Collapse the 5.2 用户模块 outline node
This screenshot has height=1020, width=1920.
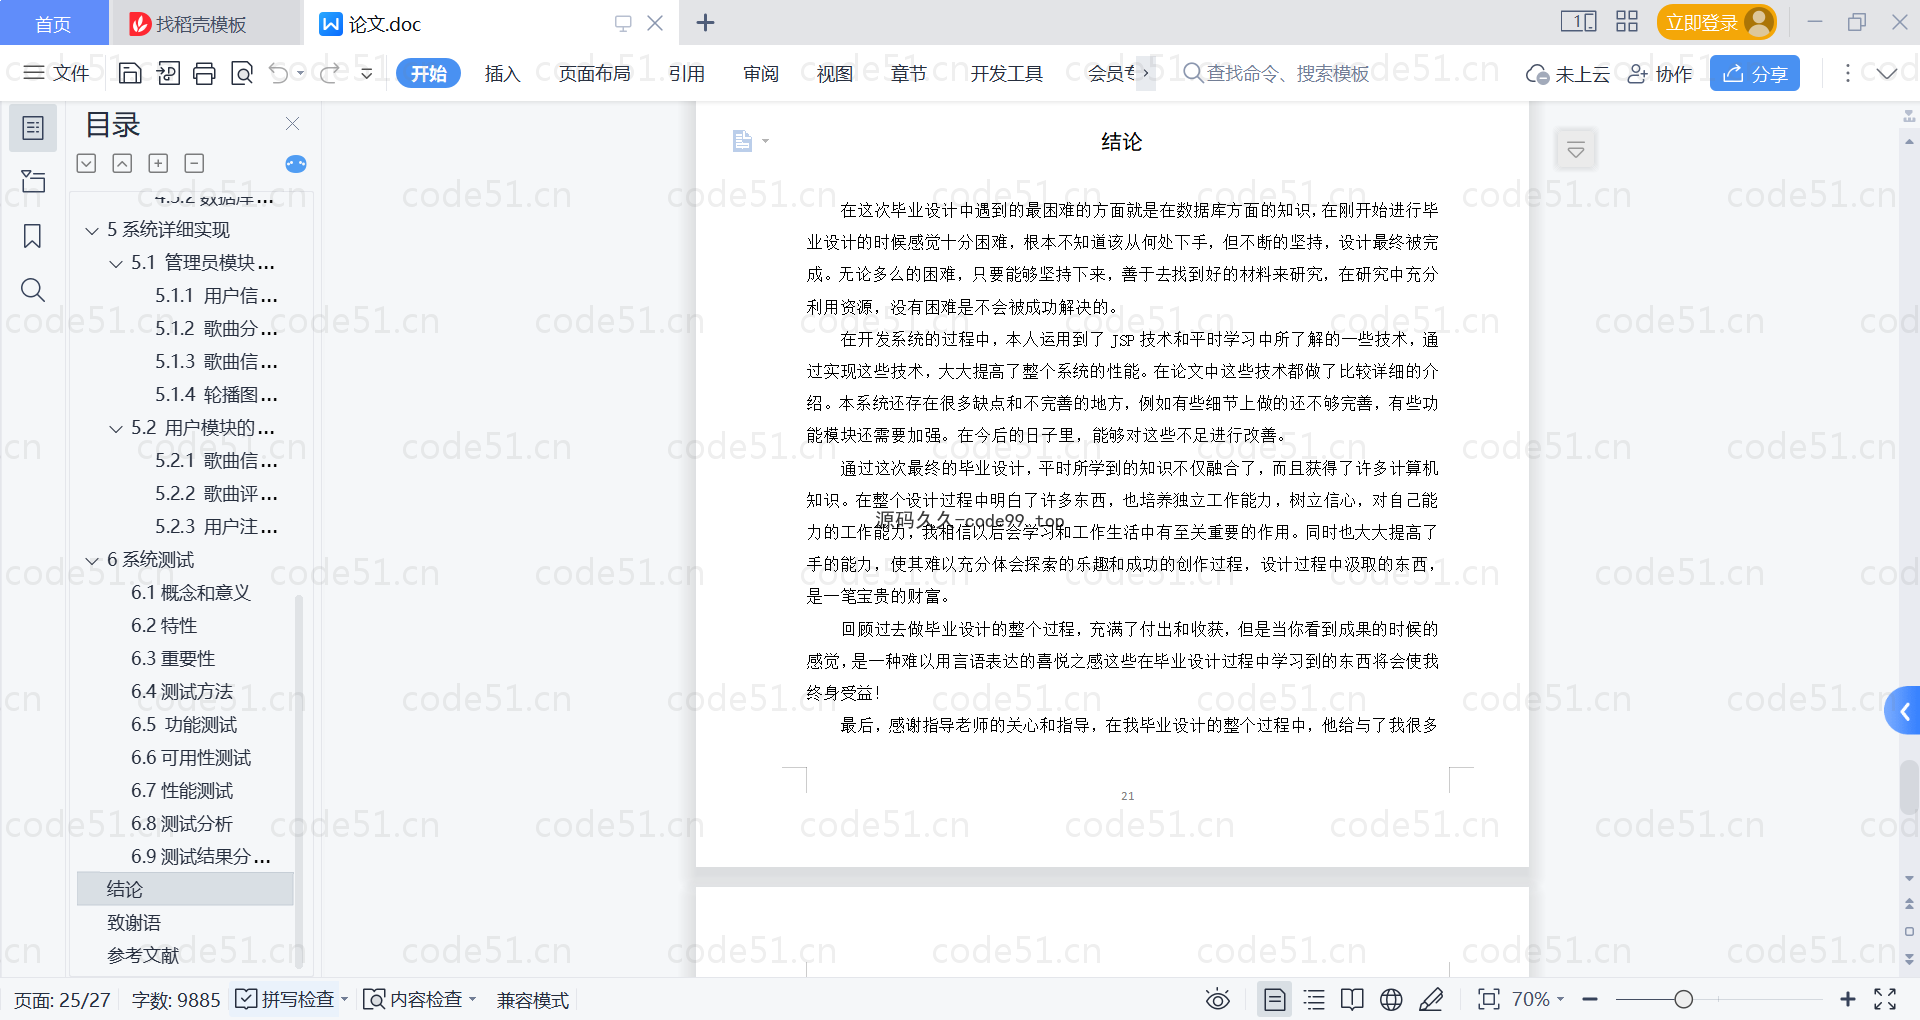(x=116, y=429)
